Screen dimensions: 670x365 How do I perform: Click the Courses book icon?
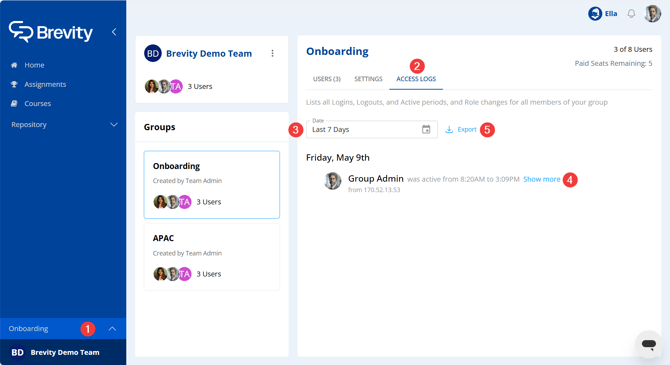tap(14, 103)
